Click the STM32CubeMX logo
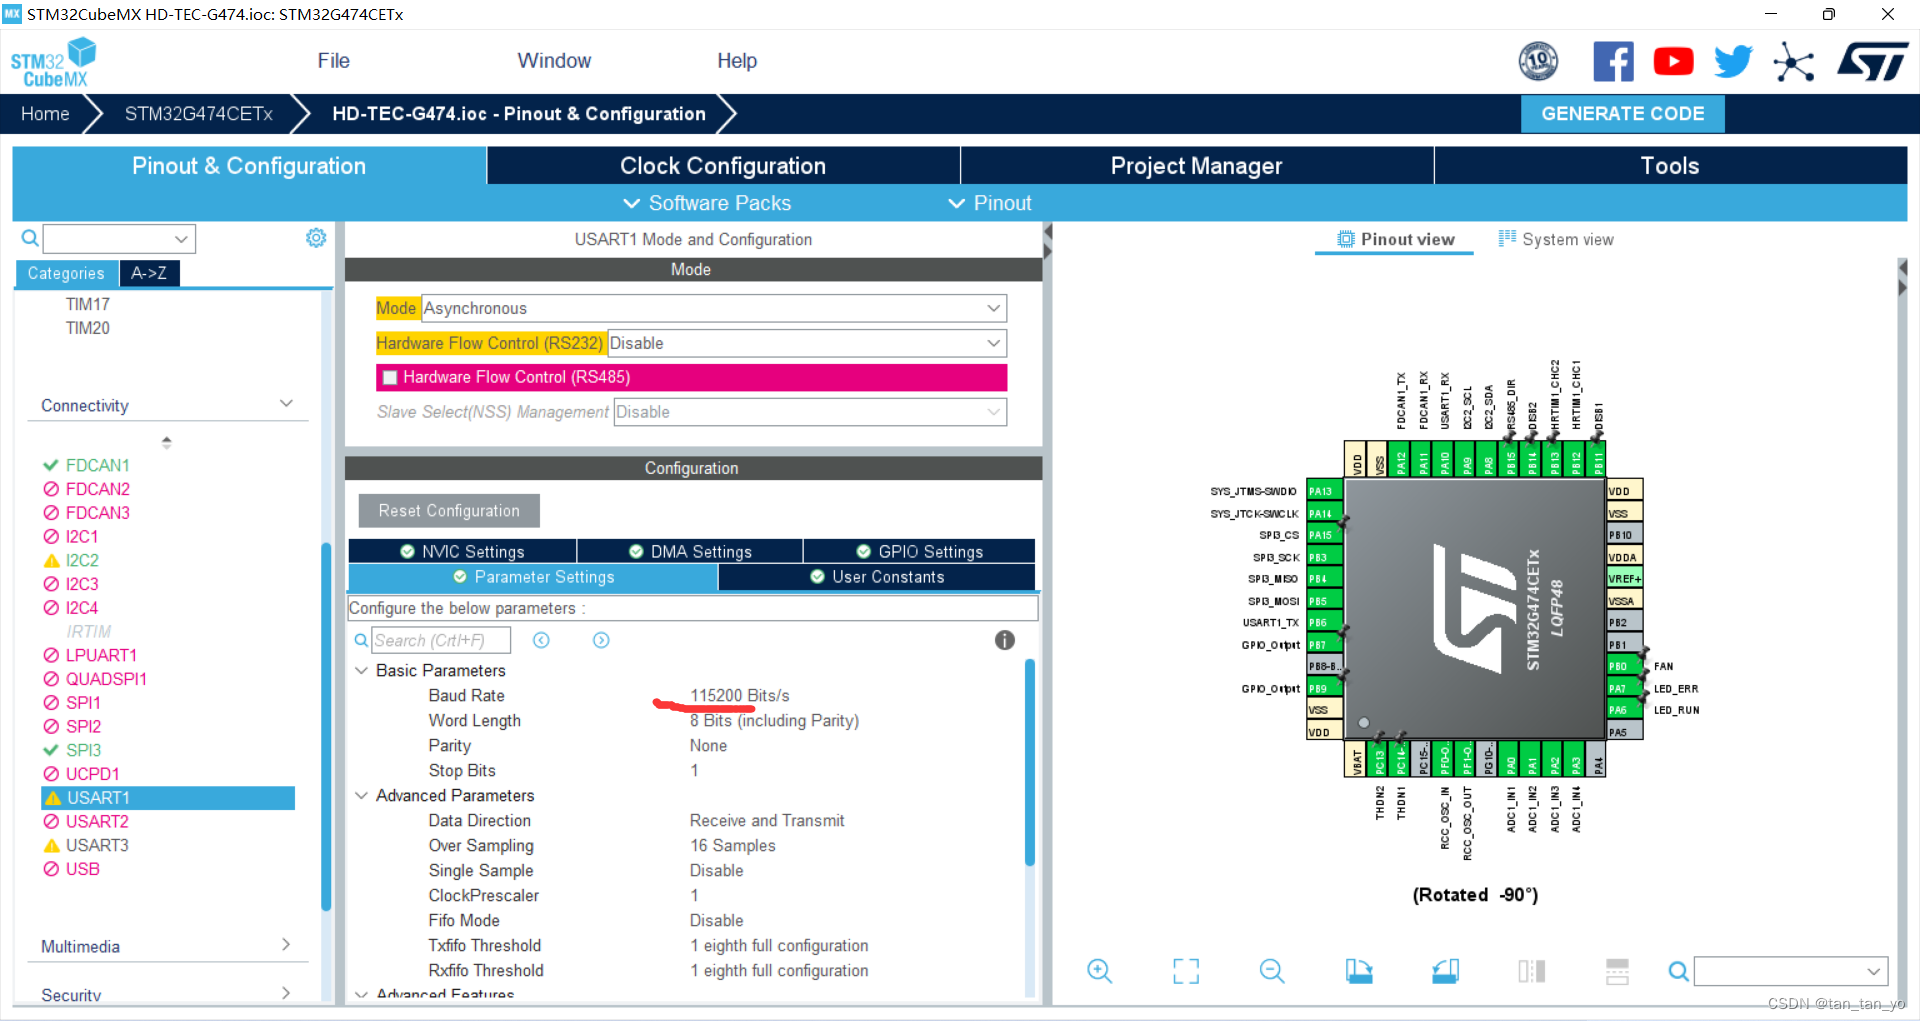The height and width of the screenshot is (1021, 1920). (53, 62)
